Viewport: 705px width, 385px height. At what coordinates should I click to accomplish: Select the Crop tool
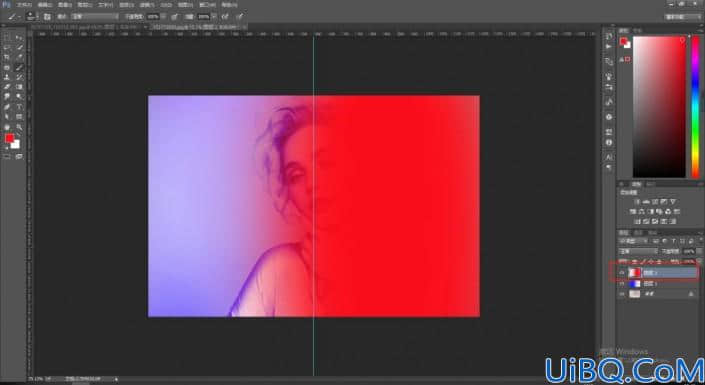point(7,58)
